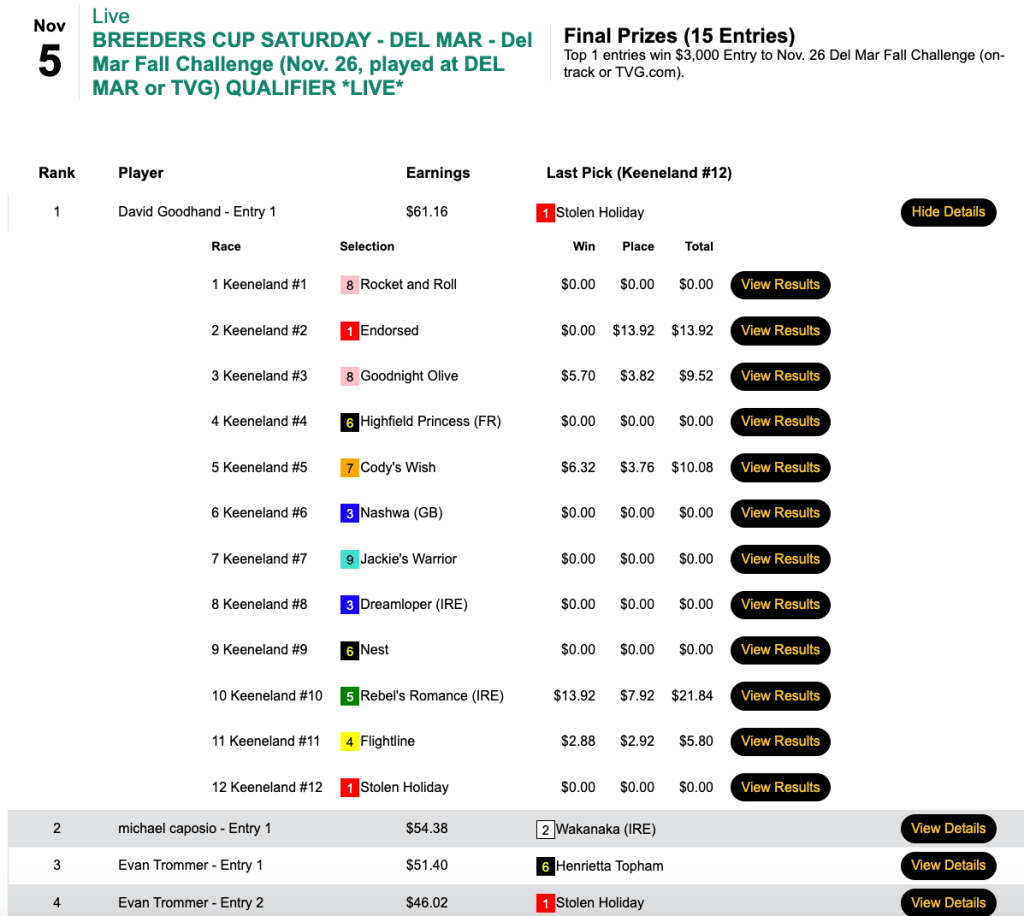Click the Breeders Cup Saturday contest title

coord(312,64)
